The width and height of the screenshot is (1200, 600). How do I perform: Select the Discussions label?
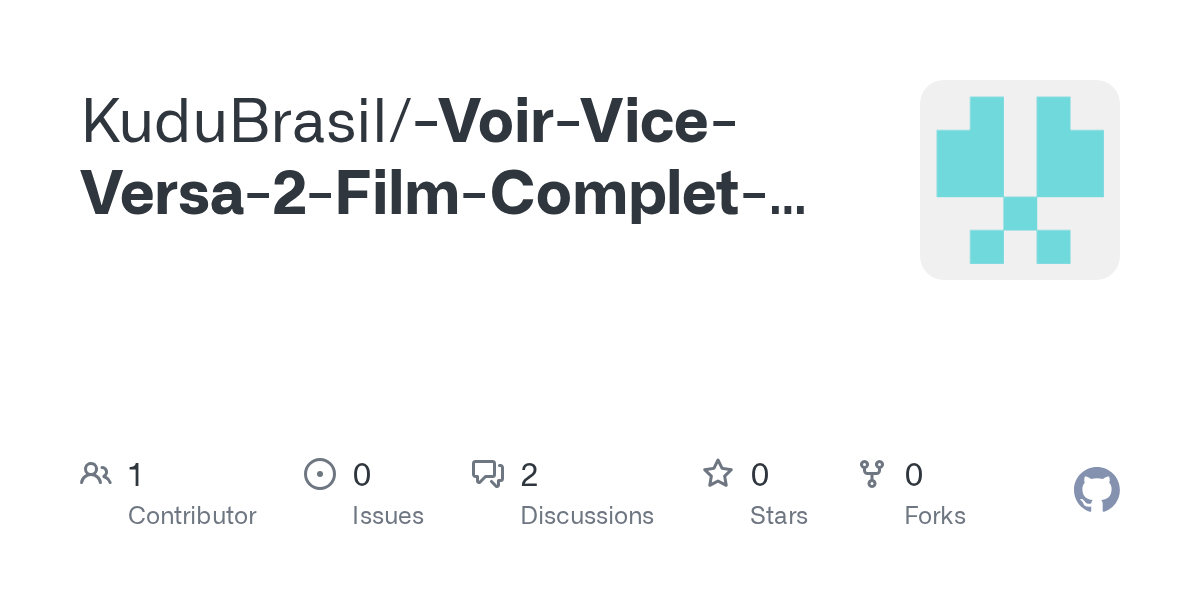point(587,516)
